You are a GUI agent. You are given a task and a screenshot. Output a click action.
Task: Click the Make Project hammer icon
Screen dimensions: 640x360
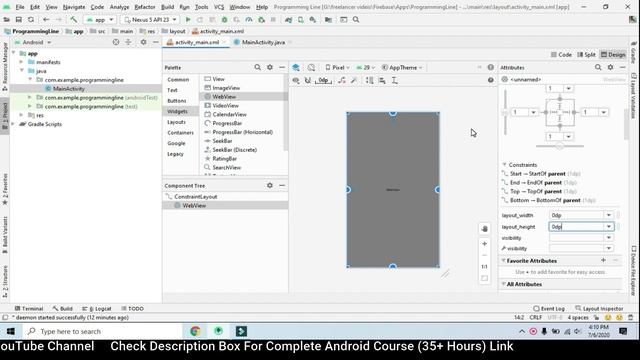pyautogui.click(x=73, y=20)
